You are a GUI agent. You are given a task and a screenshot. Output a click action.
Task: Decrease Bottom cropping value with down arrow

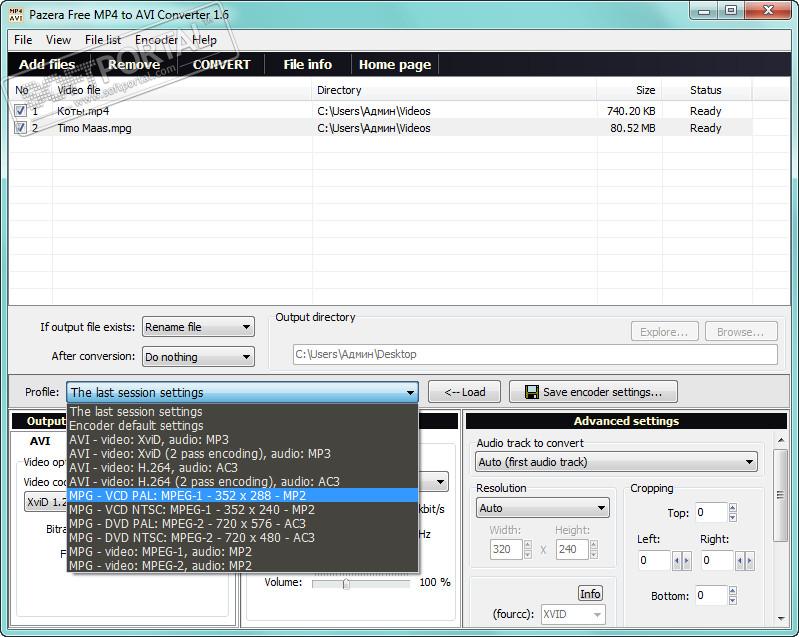[x=732, y=600]
